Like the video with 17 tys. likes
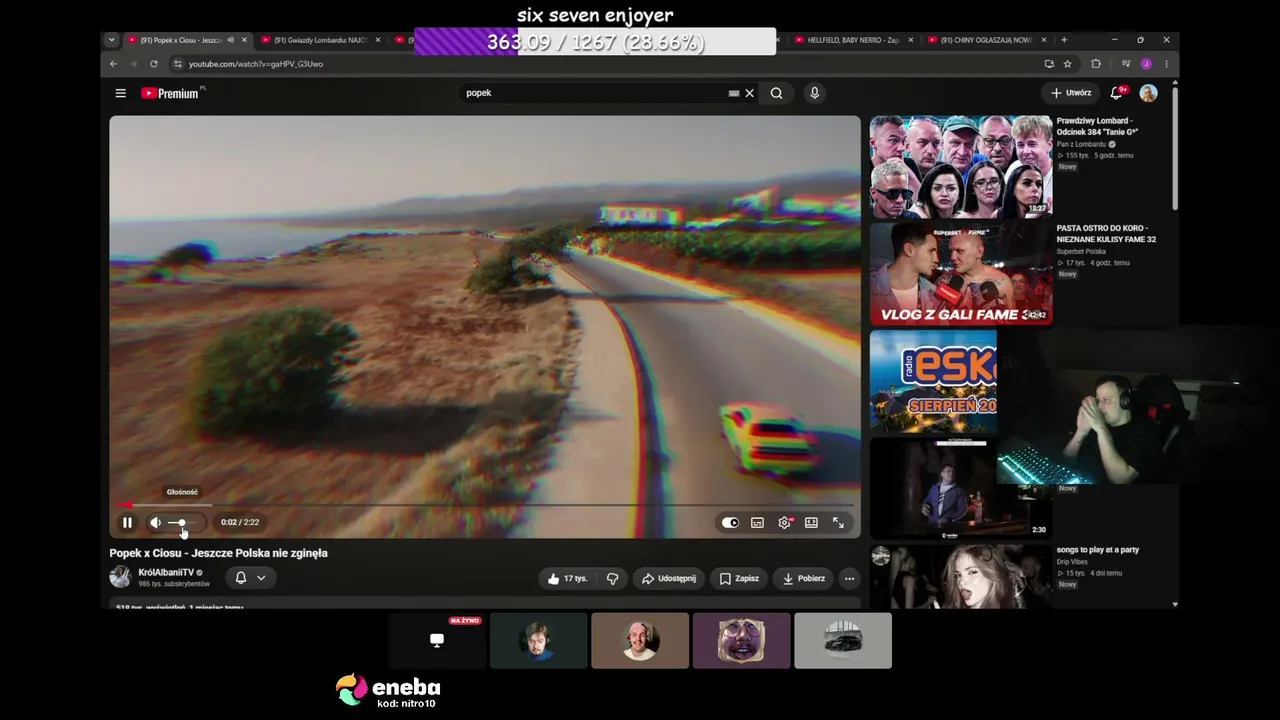The width and height of the screenshot is (1280, 720). point(567,578)
